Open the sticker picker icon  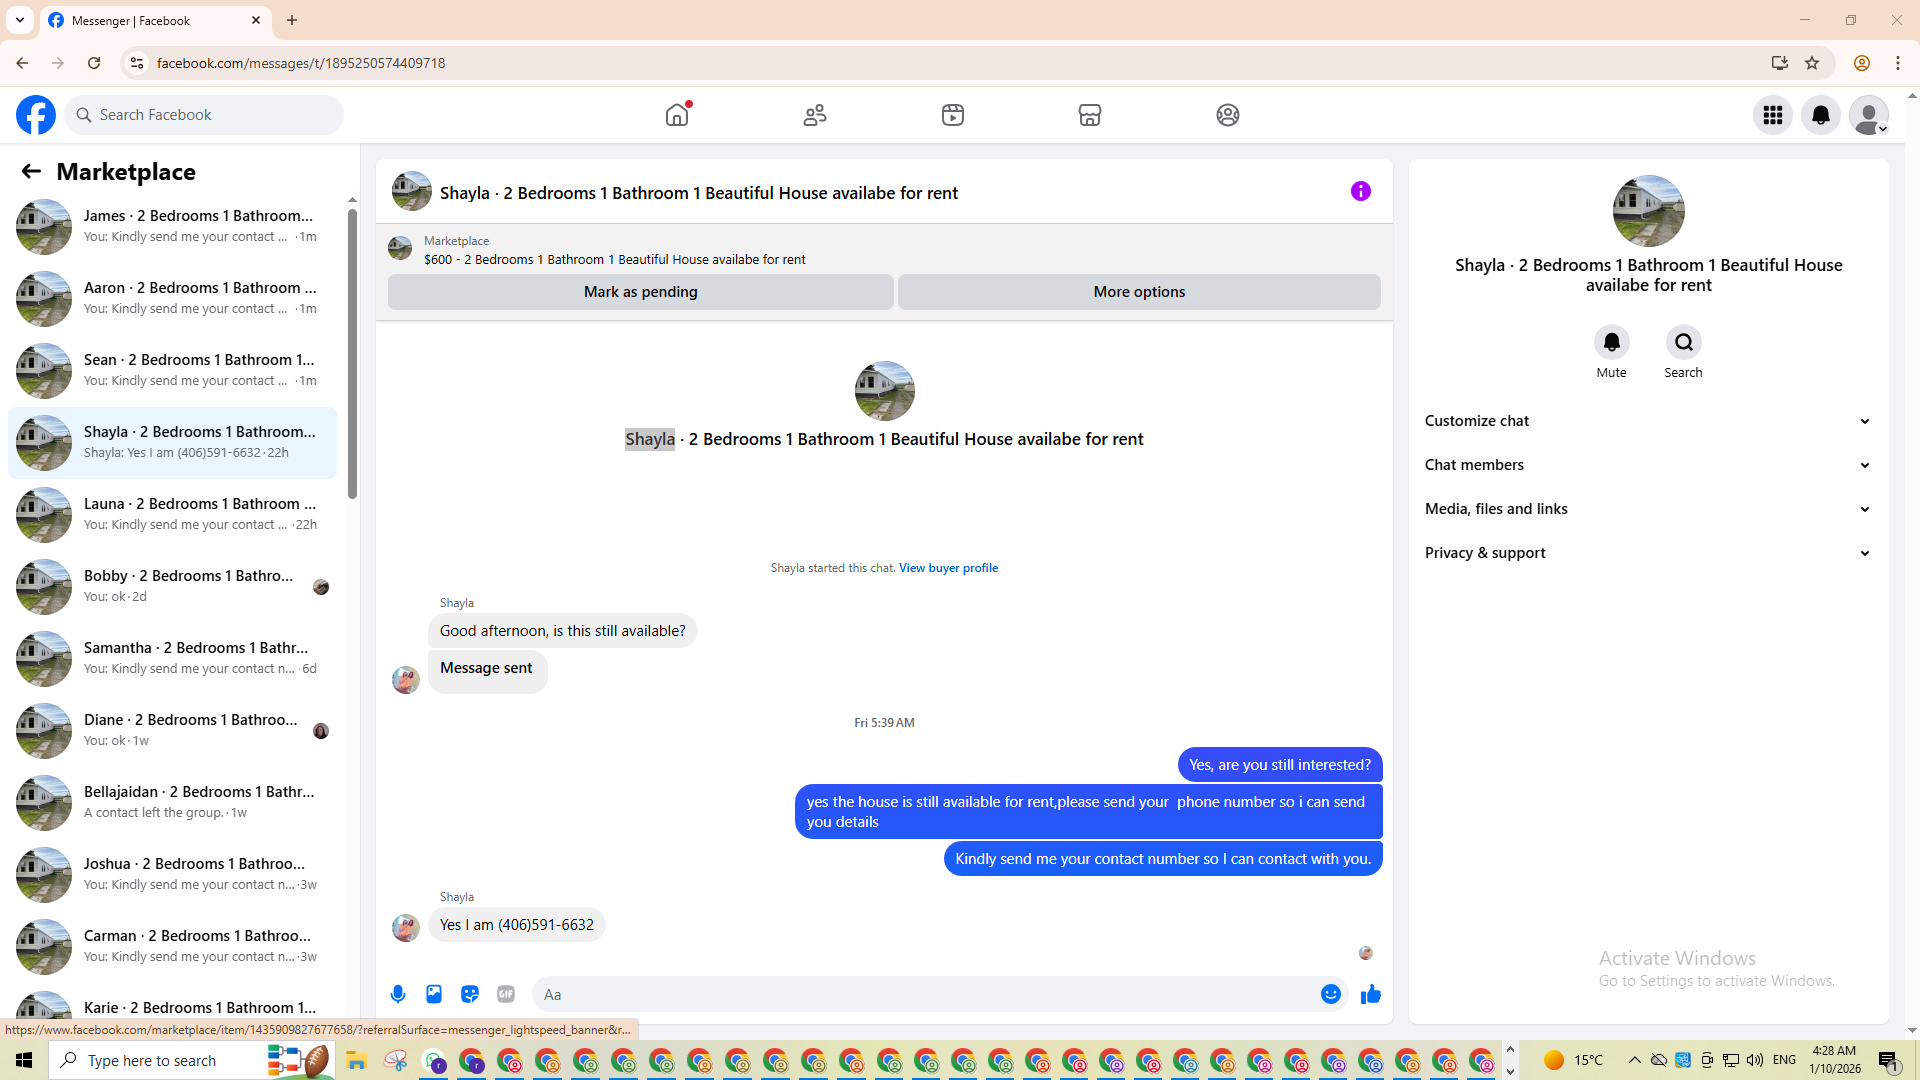[470, 994]
